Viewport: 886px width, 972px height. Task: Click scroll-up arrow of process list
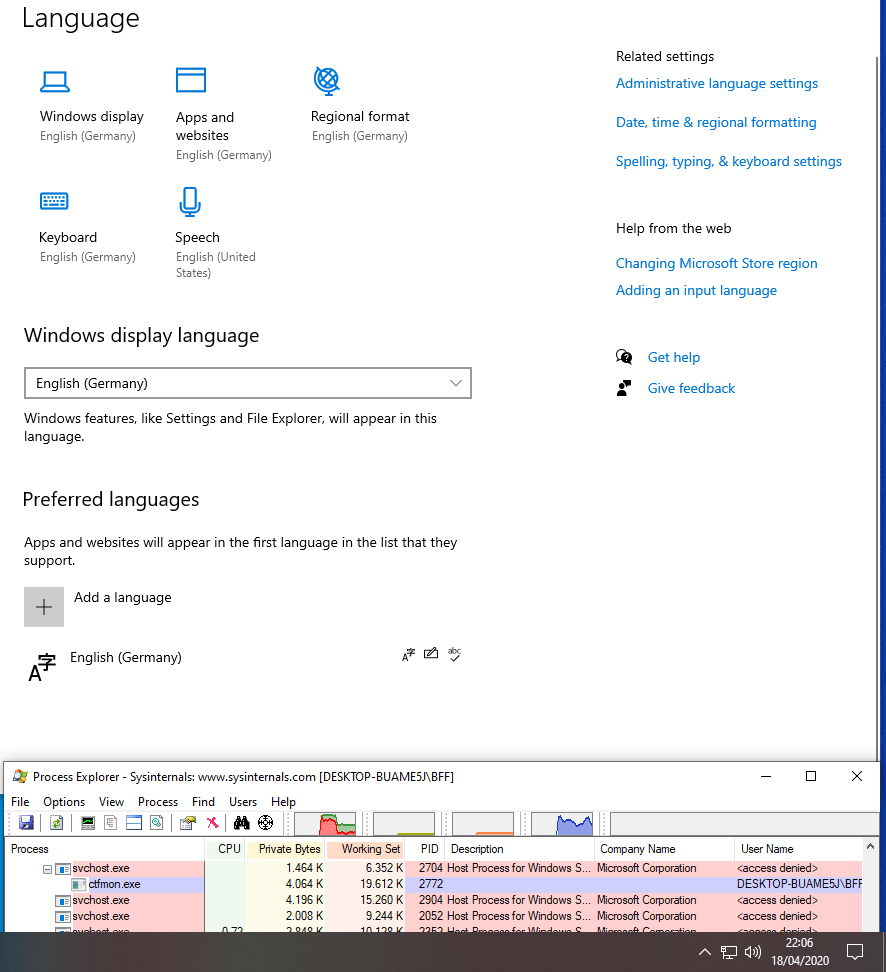point(870,847)
